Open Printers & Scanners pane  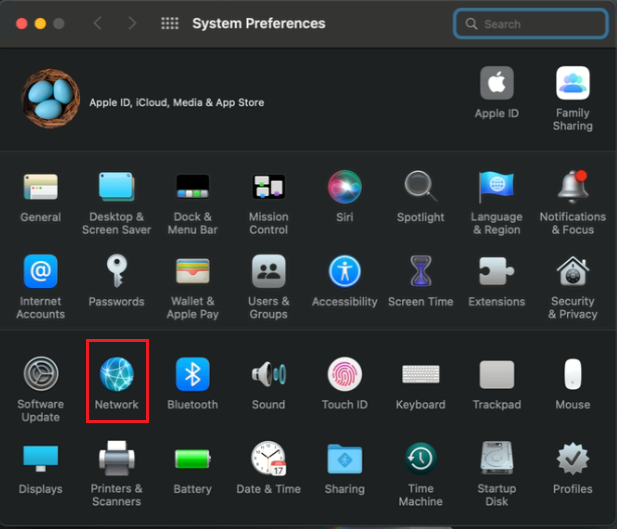click(116, 460)
